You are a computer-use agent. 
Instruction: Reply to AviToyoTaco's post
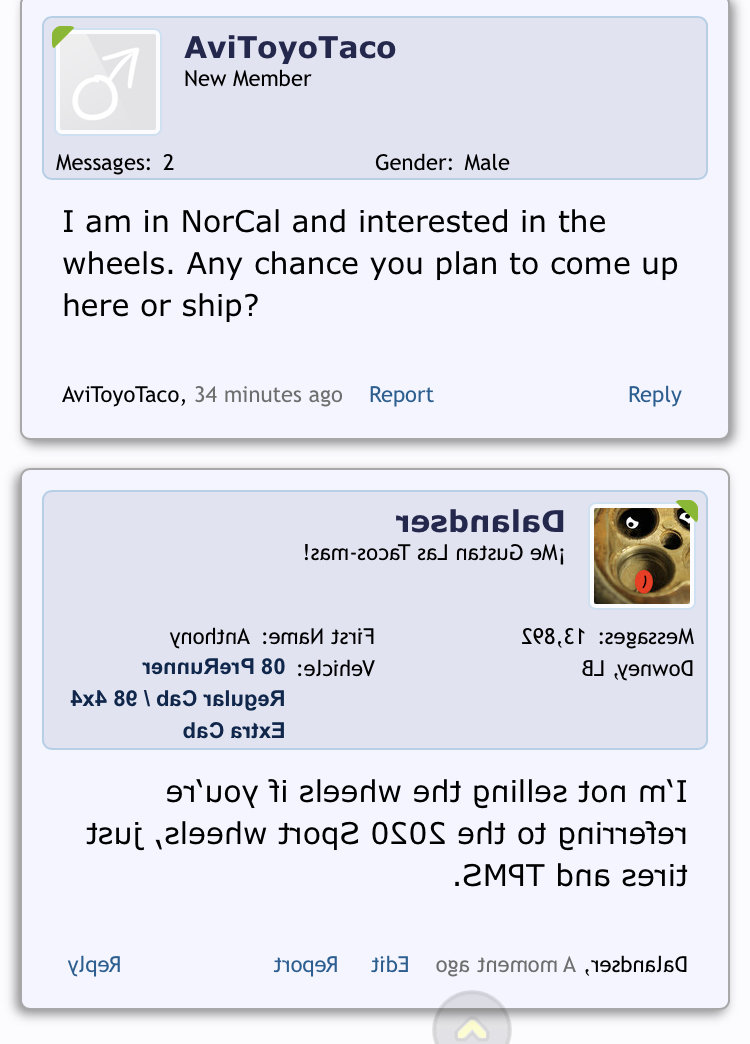[655, 395]
